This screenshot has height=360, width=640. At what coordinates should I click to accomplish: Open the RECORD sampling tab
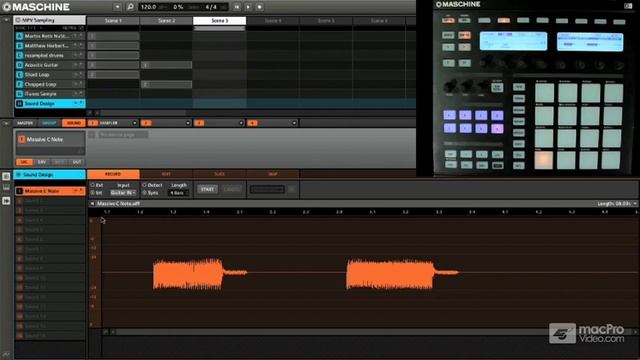coord(113,174)
